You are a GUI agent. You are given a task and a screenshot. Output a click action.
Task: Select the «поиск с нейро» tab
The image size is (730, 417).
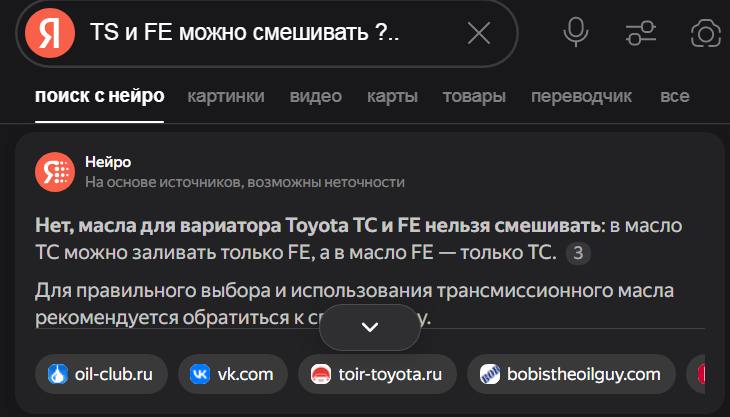[99, 97]
